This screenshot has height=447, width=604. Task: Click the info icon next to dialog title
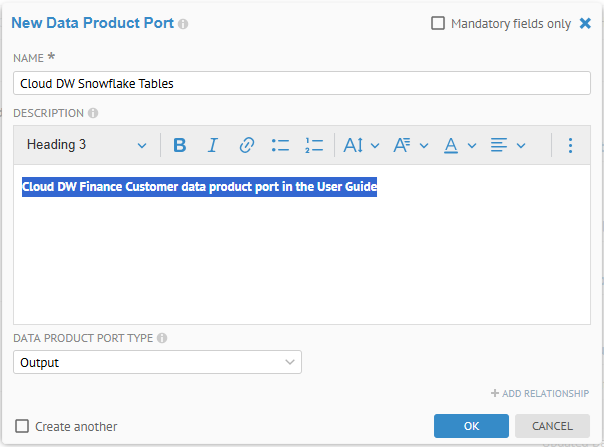coord(183,23)
